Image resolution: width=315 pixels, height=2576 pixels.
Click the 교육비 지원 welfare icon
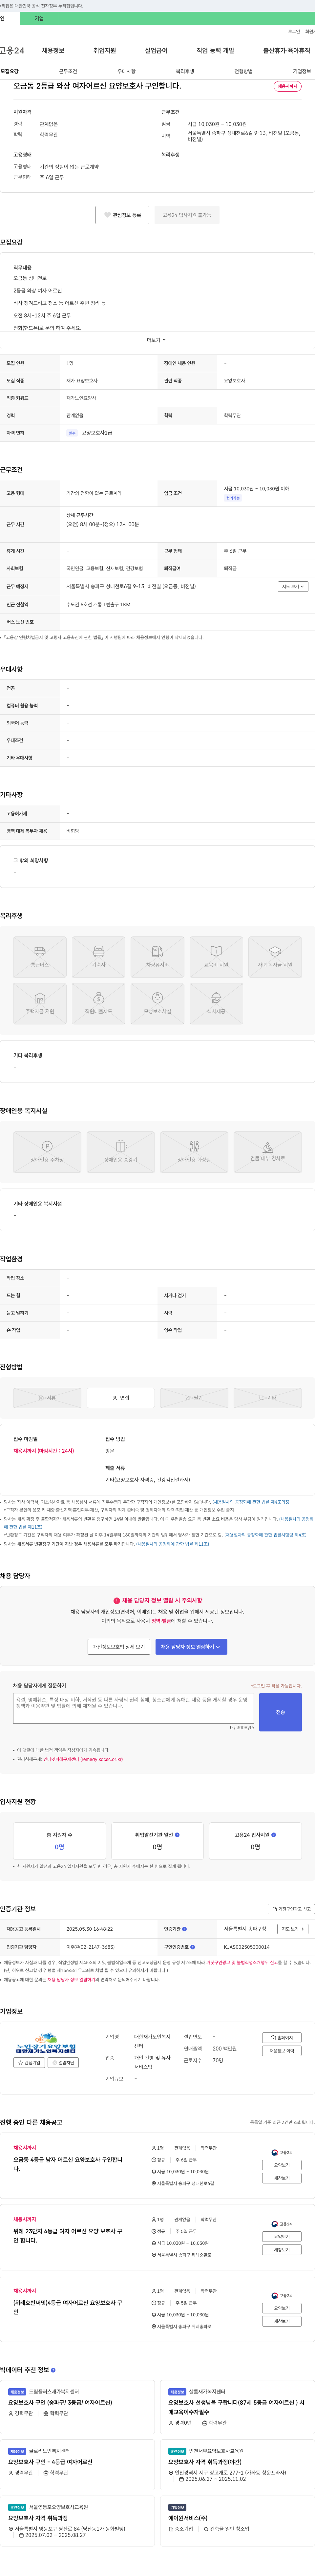216,951
